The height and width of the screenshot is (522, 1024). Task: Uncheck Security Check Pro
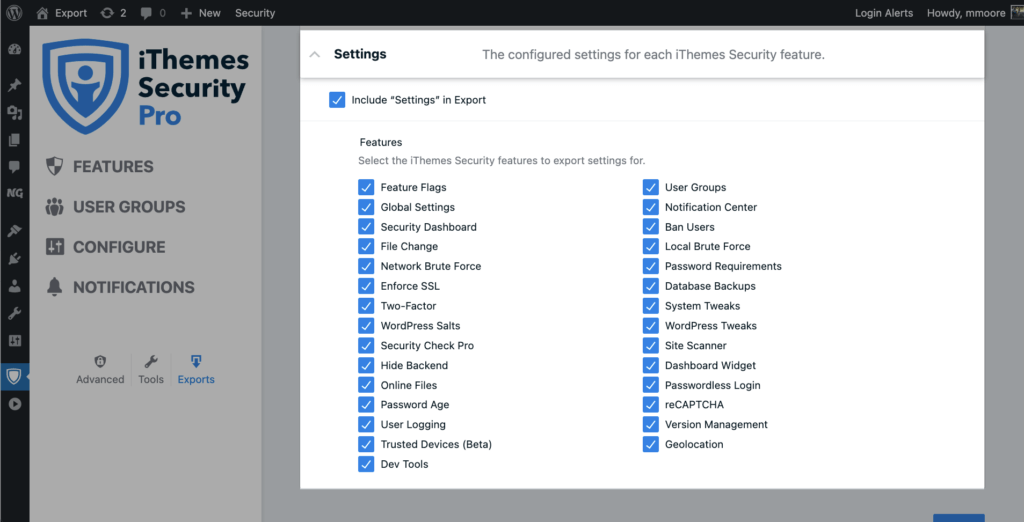coord(366,346)
